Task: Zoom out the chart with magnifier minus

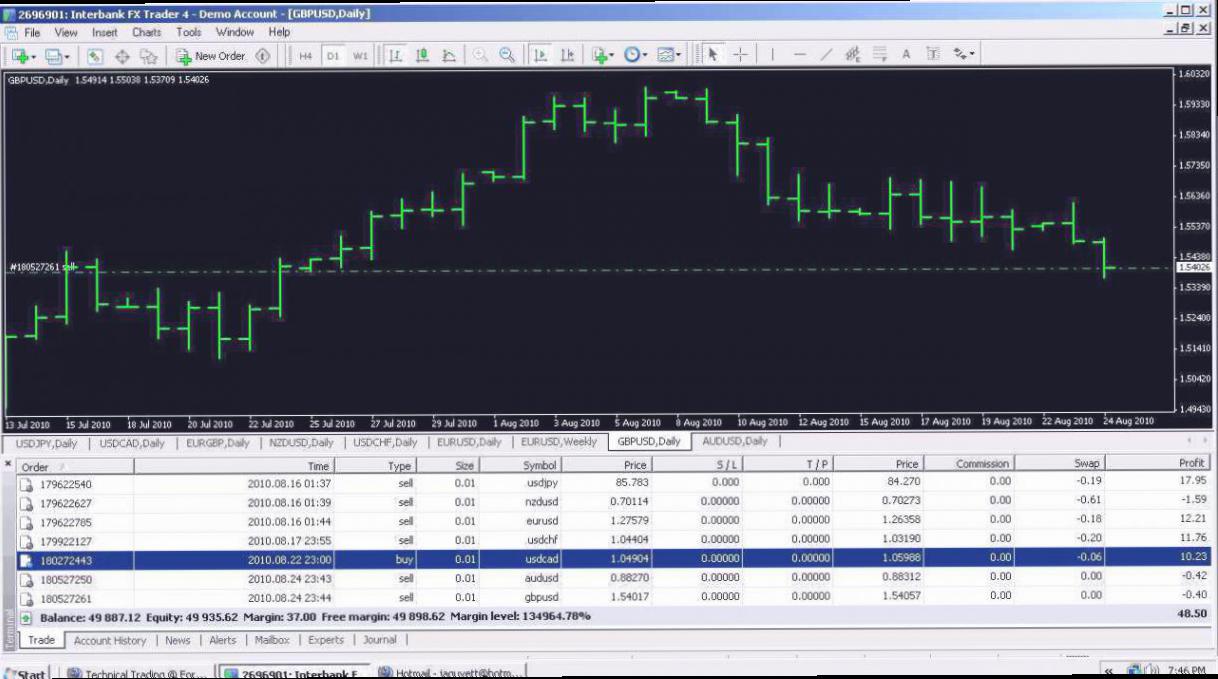Action: click(x=507, y=56)
